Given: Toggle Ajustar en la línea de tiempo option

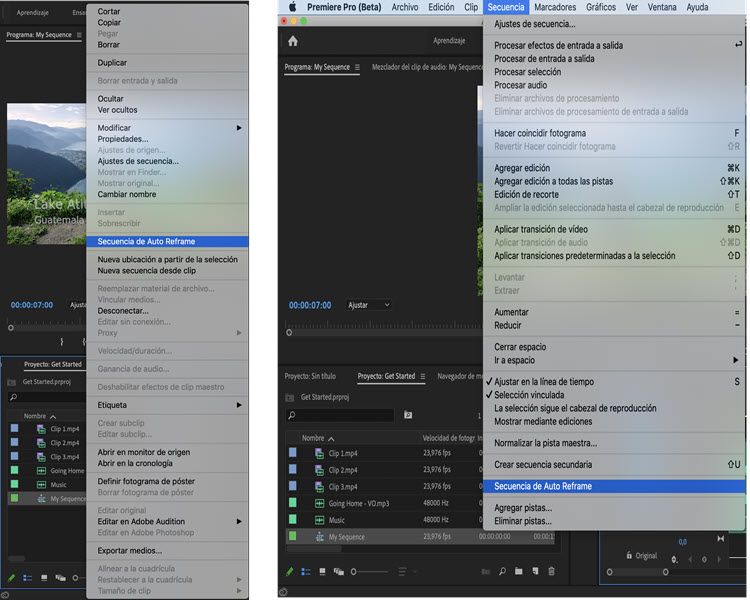Looking at the screenshot, I should pos(544,382).
